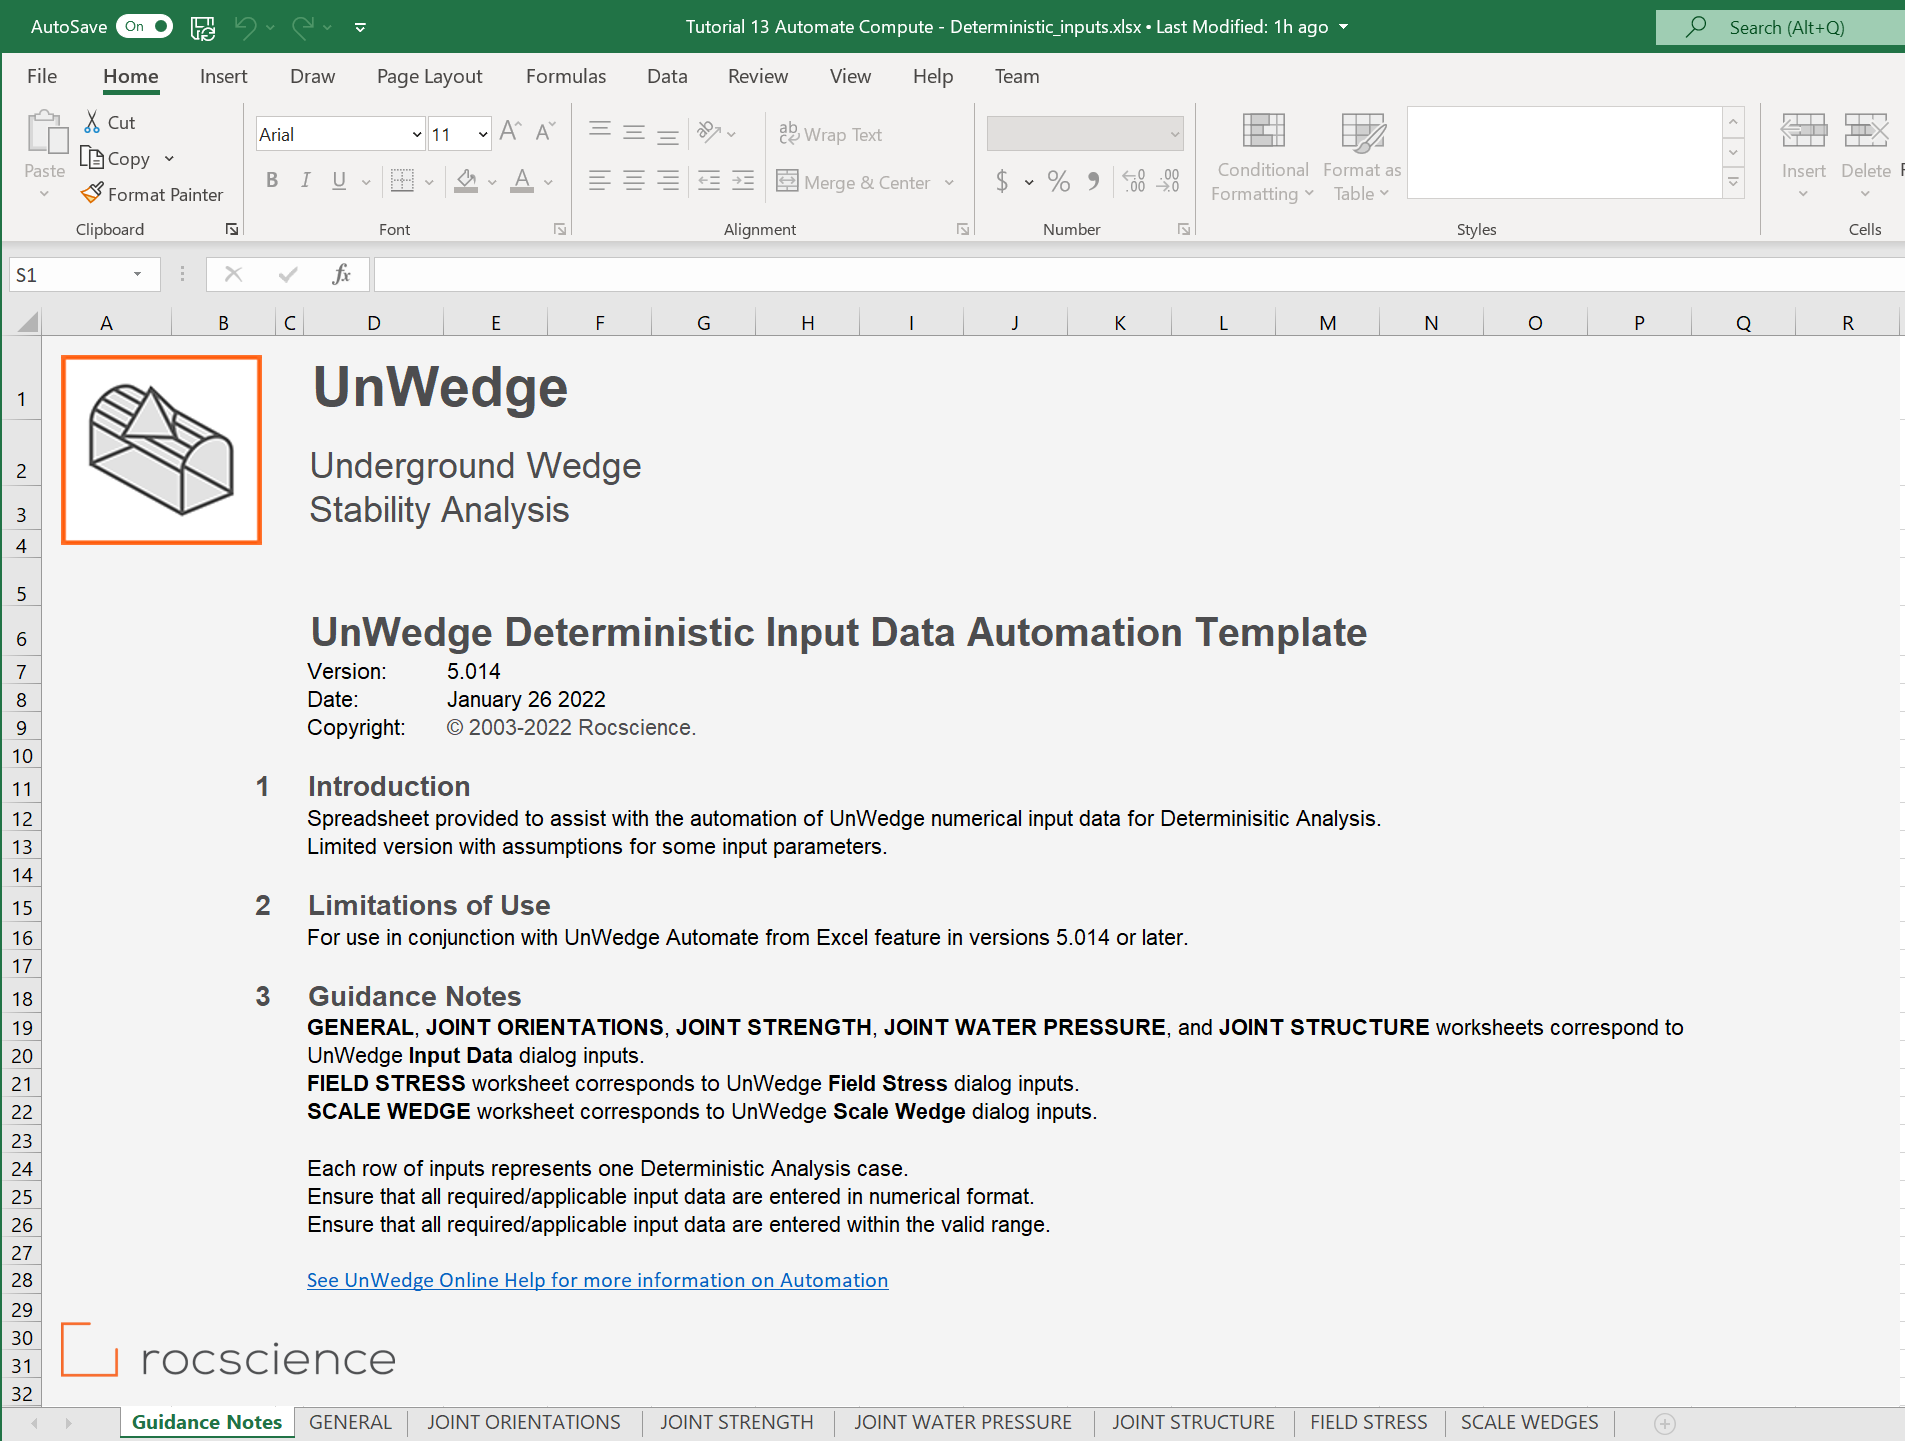Screen dimensions: 1905x1441
Task: Click the Search Alt+Q box
Action: coord(1780,27)
